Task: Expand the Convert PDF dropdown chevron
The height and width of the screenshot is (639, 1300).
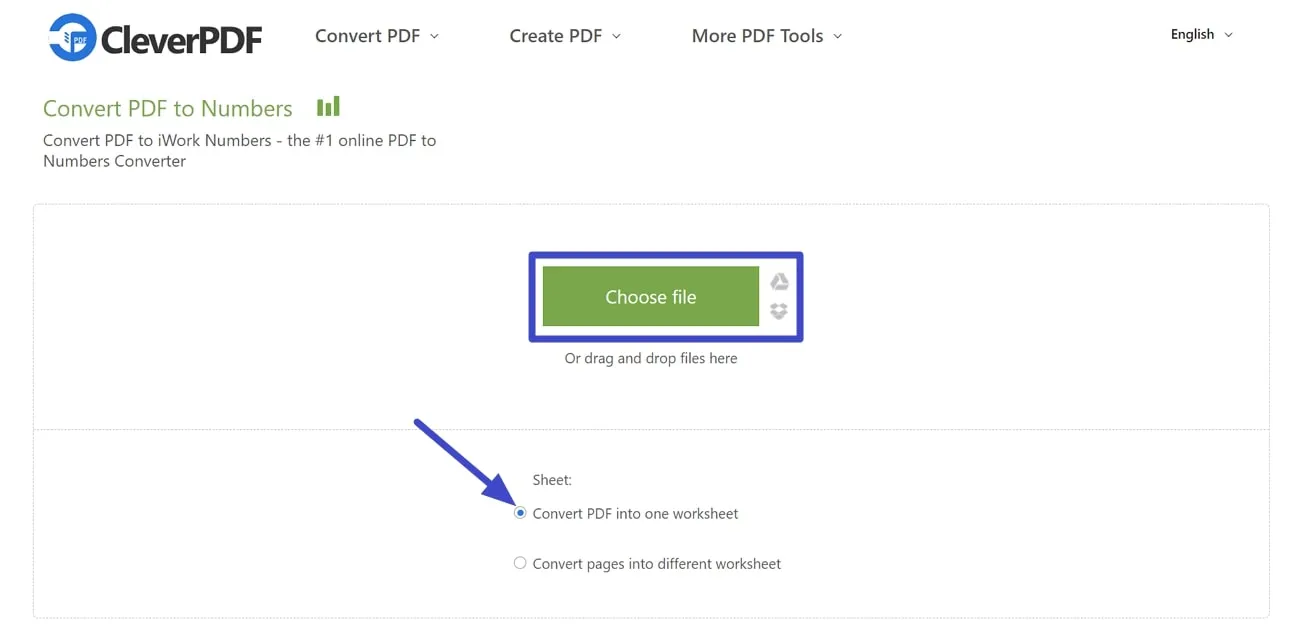Action: 434,36
